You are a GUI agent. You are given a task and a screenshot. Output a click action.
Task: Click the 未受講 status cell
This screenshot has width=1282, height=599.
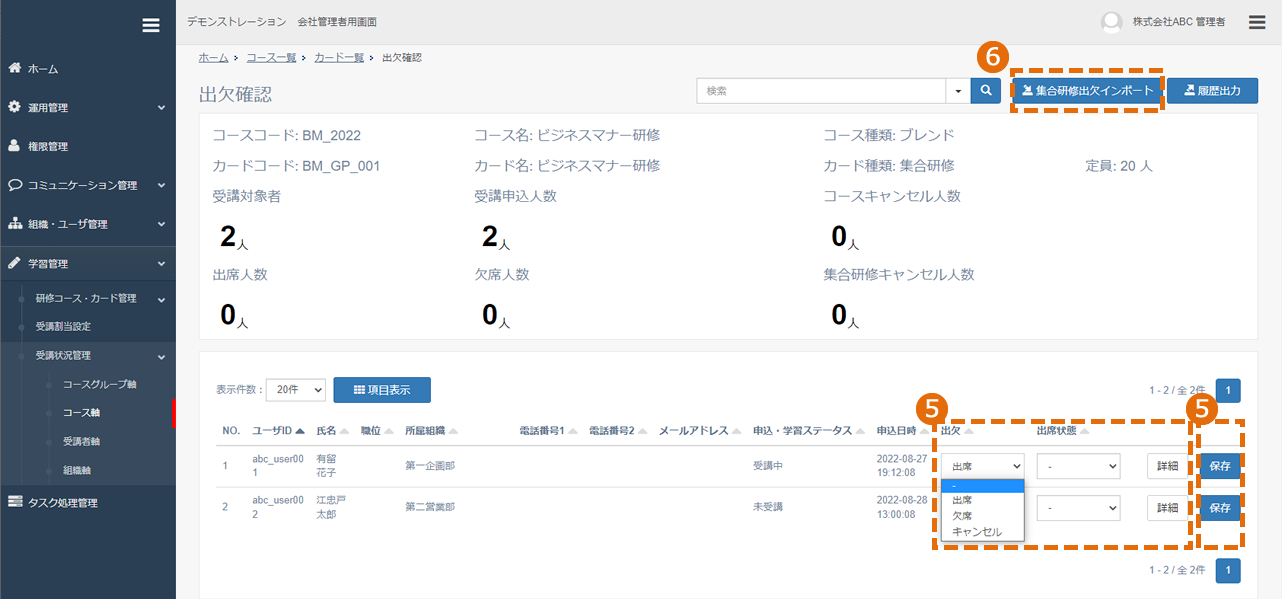[768, 508]
